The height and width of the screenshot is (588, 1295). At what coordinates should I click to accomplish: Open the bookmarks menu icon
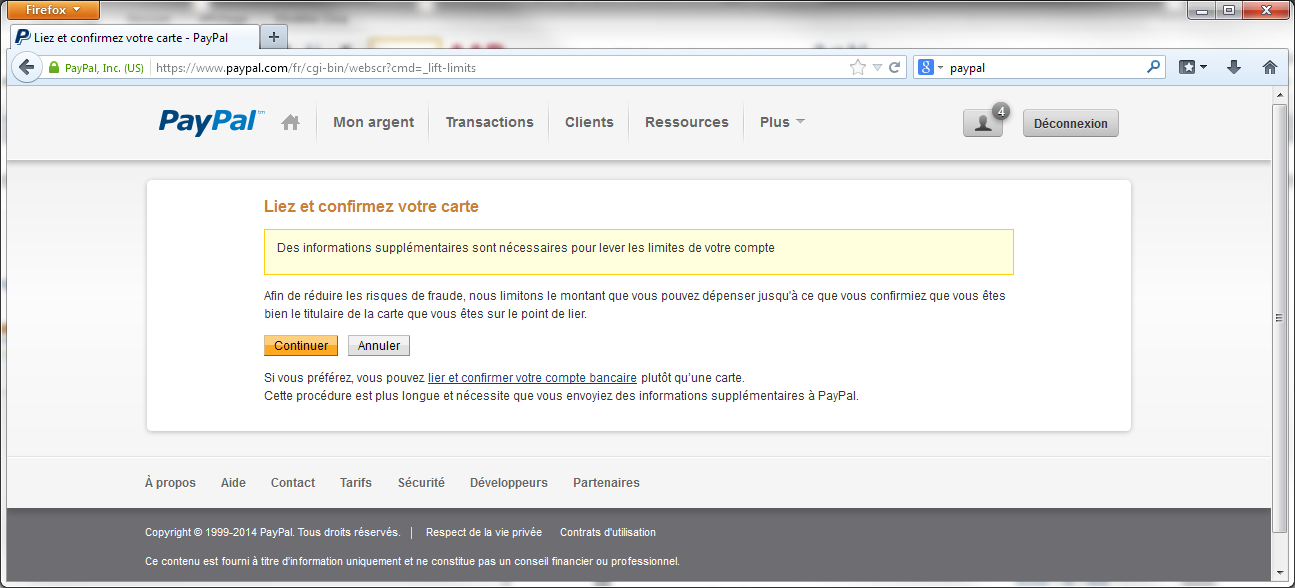point(1192,68)
